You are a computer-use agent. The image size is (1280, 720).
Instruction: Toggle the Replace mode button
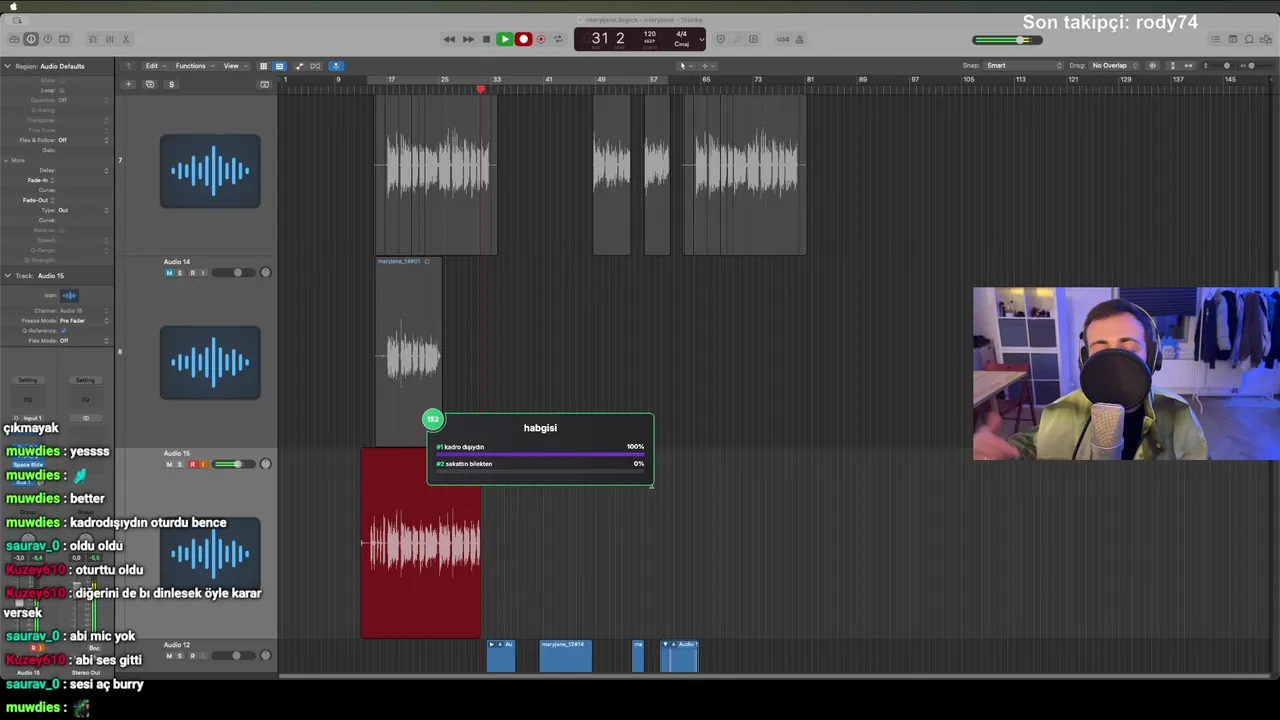(x=721, y=39)
